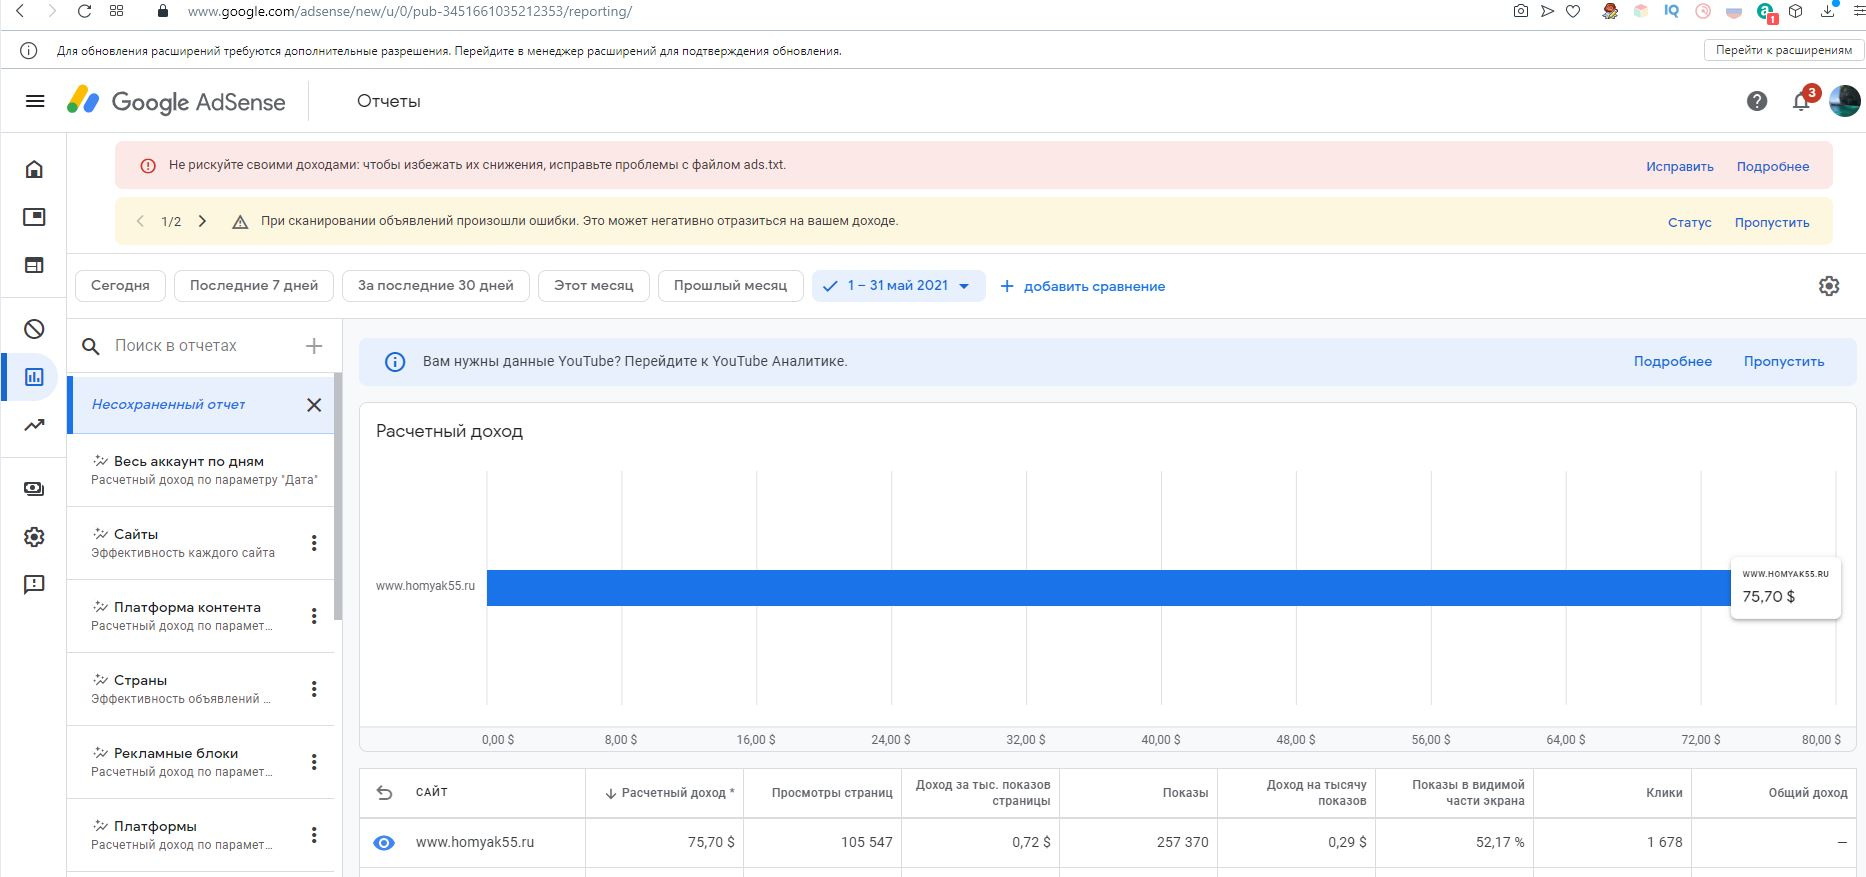Click the browser snapshot camera icon

[1521, 11]
